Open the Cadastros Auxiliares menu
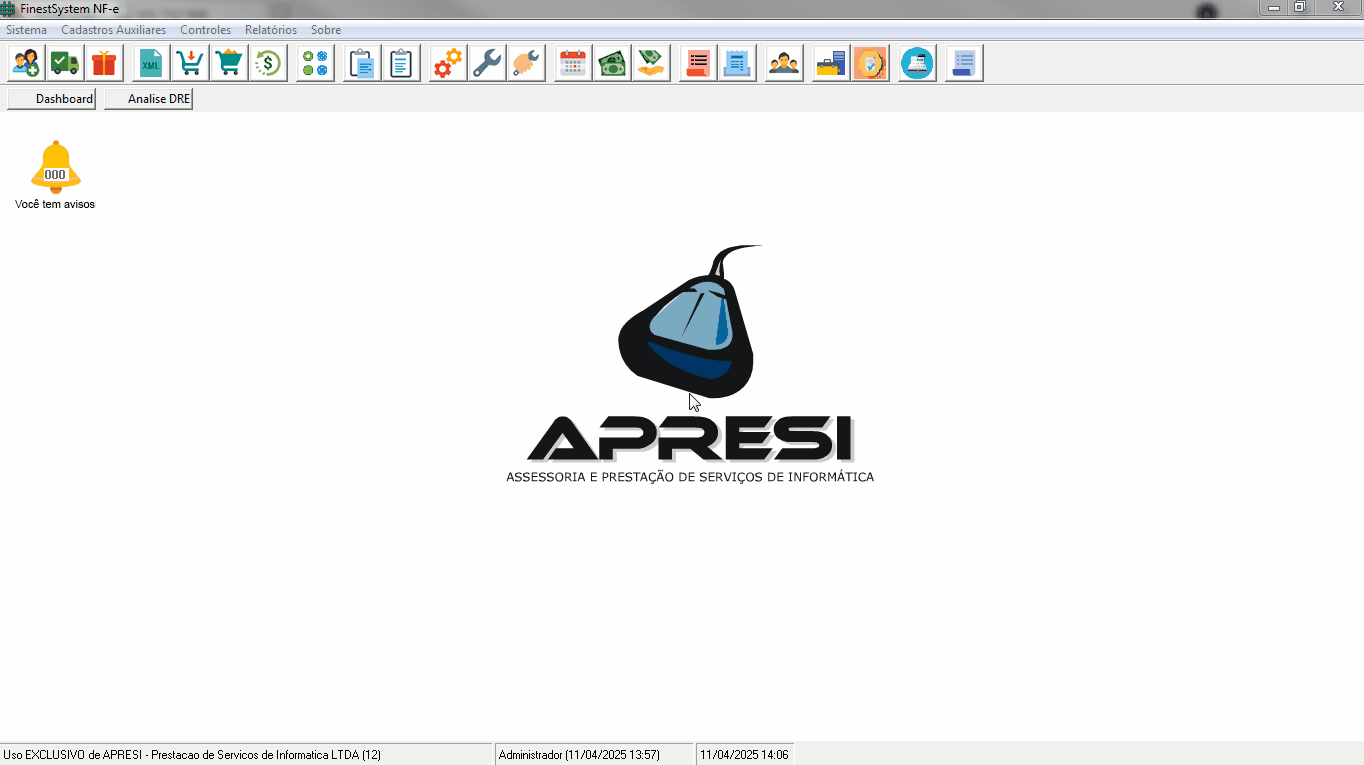The height and width of the screenshot is (765, 1364). pyautogui.click(x=113, y=30)
